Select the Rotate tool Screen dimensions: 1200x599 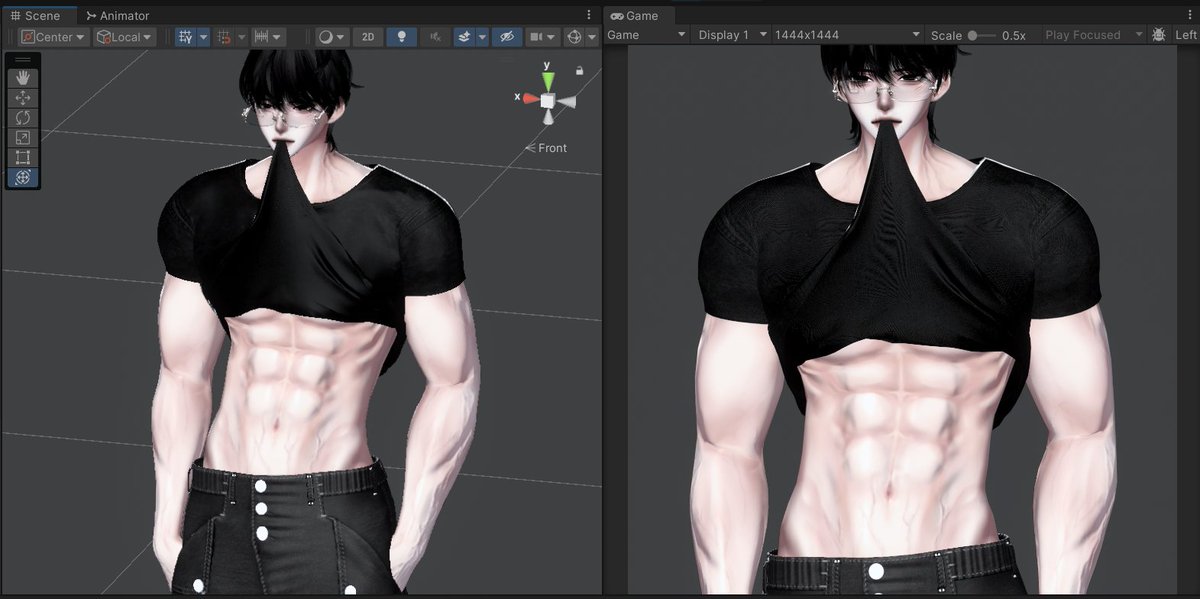pos(23,118)
